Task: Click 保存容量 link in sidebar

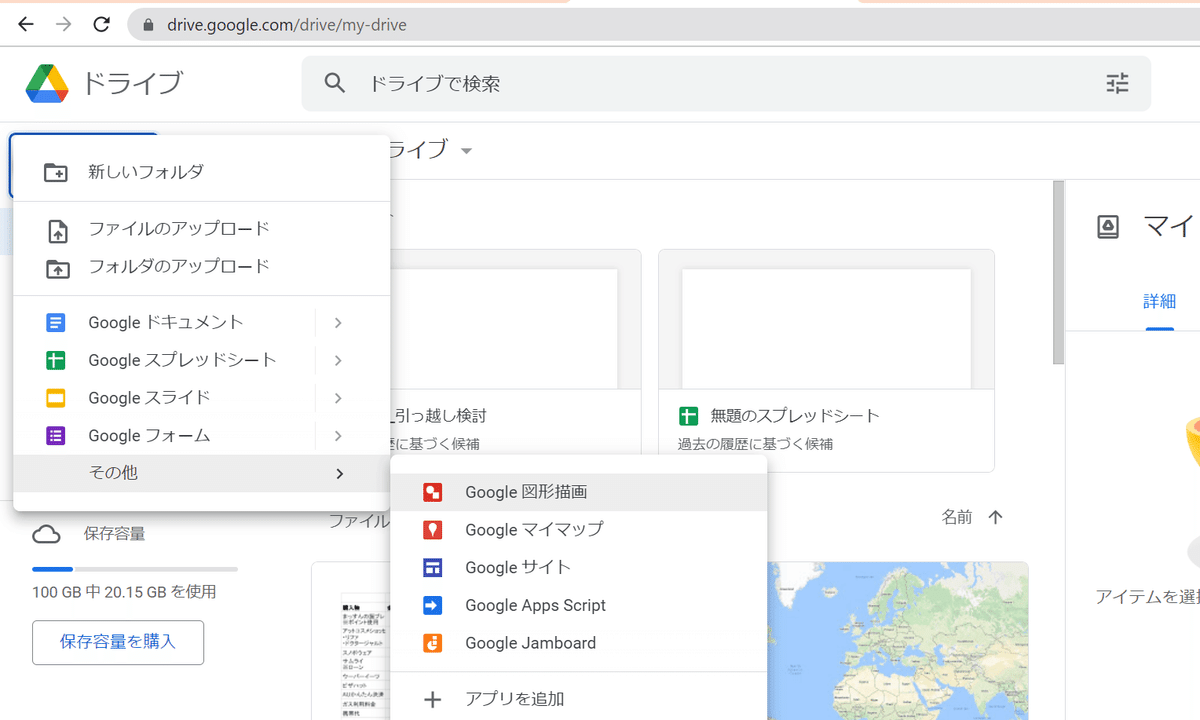Action: [114, 534]
